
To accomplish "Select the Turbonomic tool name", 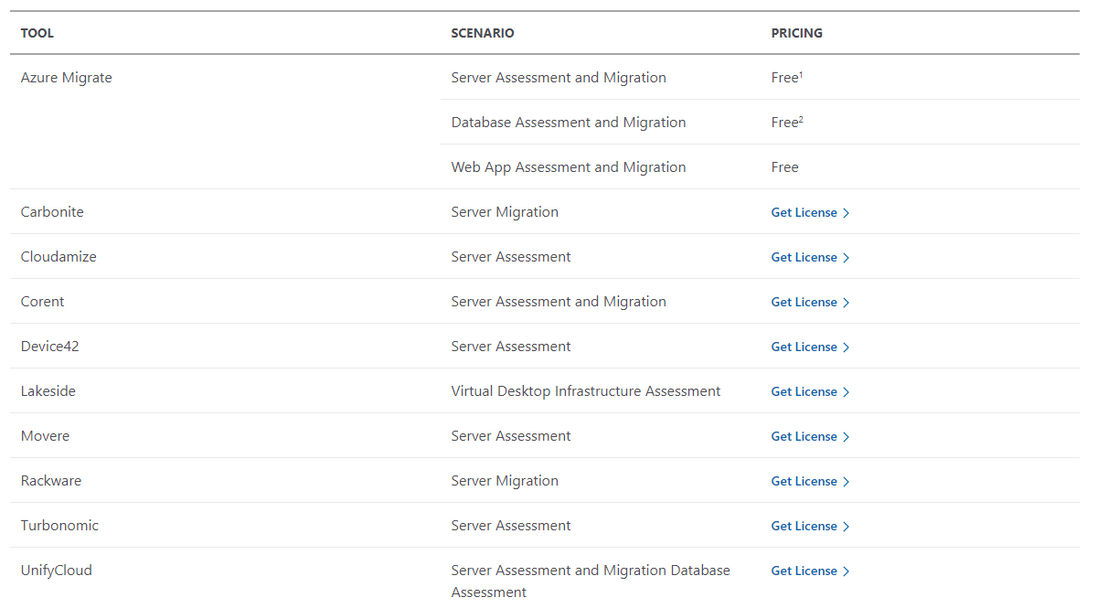I will [59, 526].
